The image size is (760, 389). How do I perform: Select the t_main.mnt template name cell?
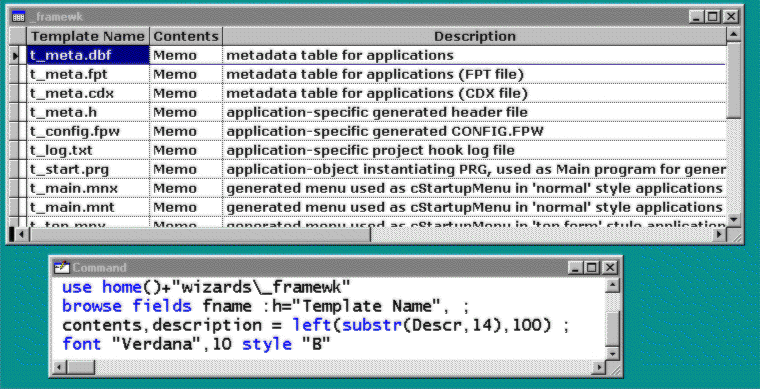88,207
